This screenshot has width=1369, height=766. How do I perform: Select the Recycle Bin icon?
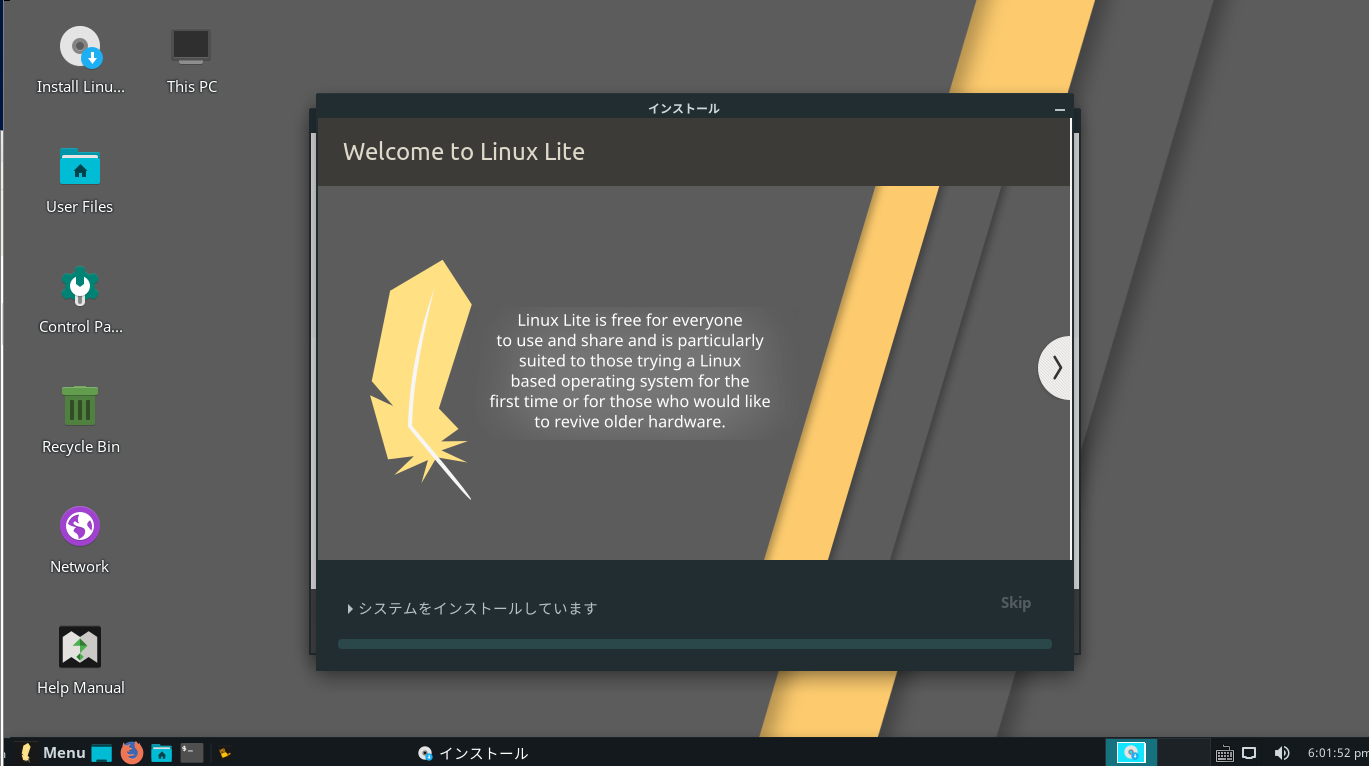80,420
